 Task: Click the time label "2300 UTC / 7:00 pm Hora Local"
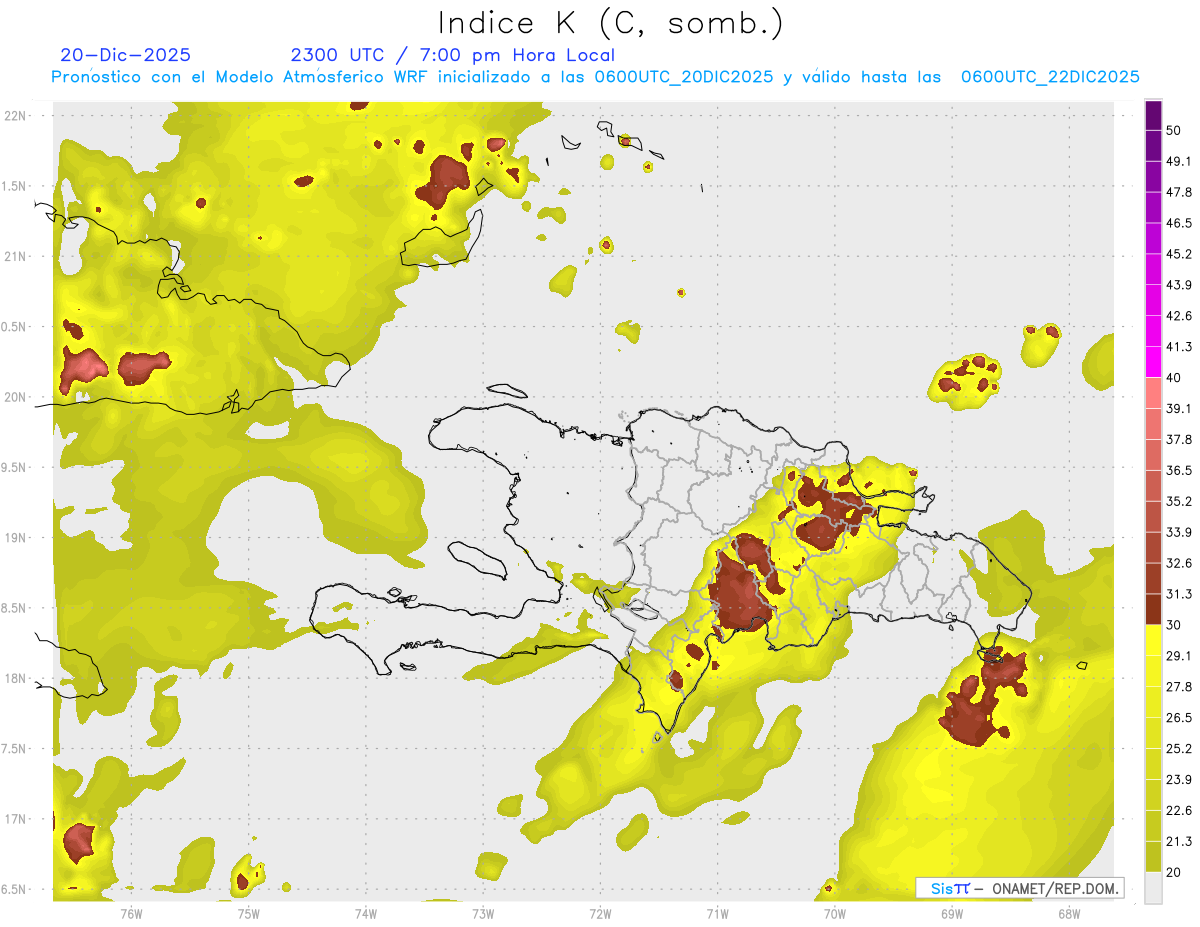point(452,55)
